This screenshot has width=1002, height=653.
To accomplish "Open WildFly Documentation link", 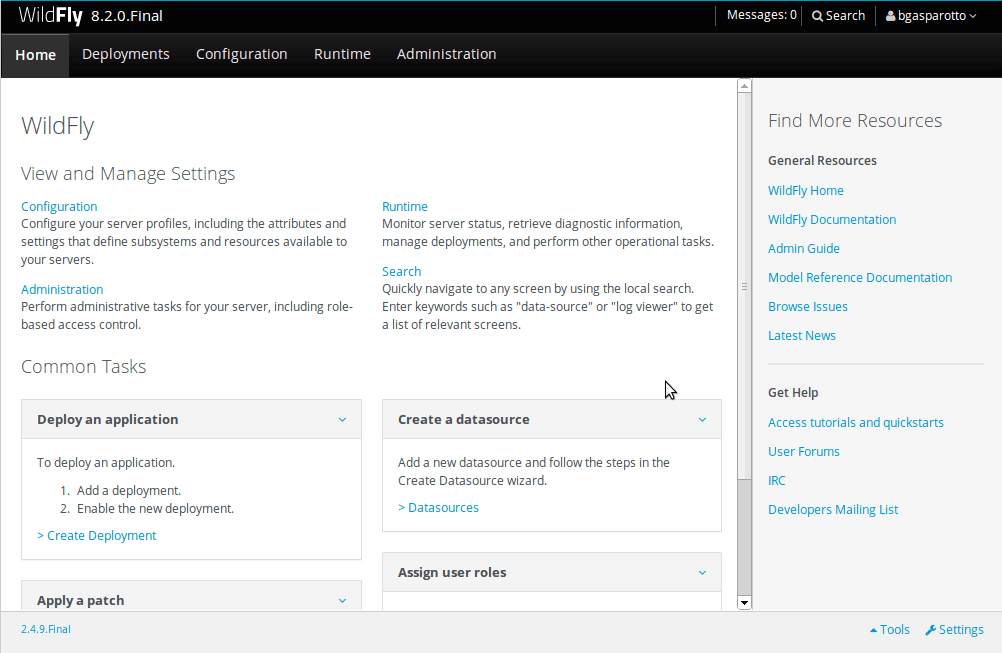I will (x=831, y=220).
